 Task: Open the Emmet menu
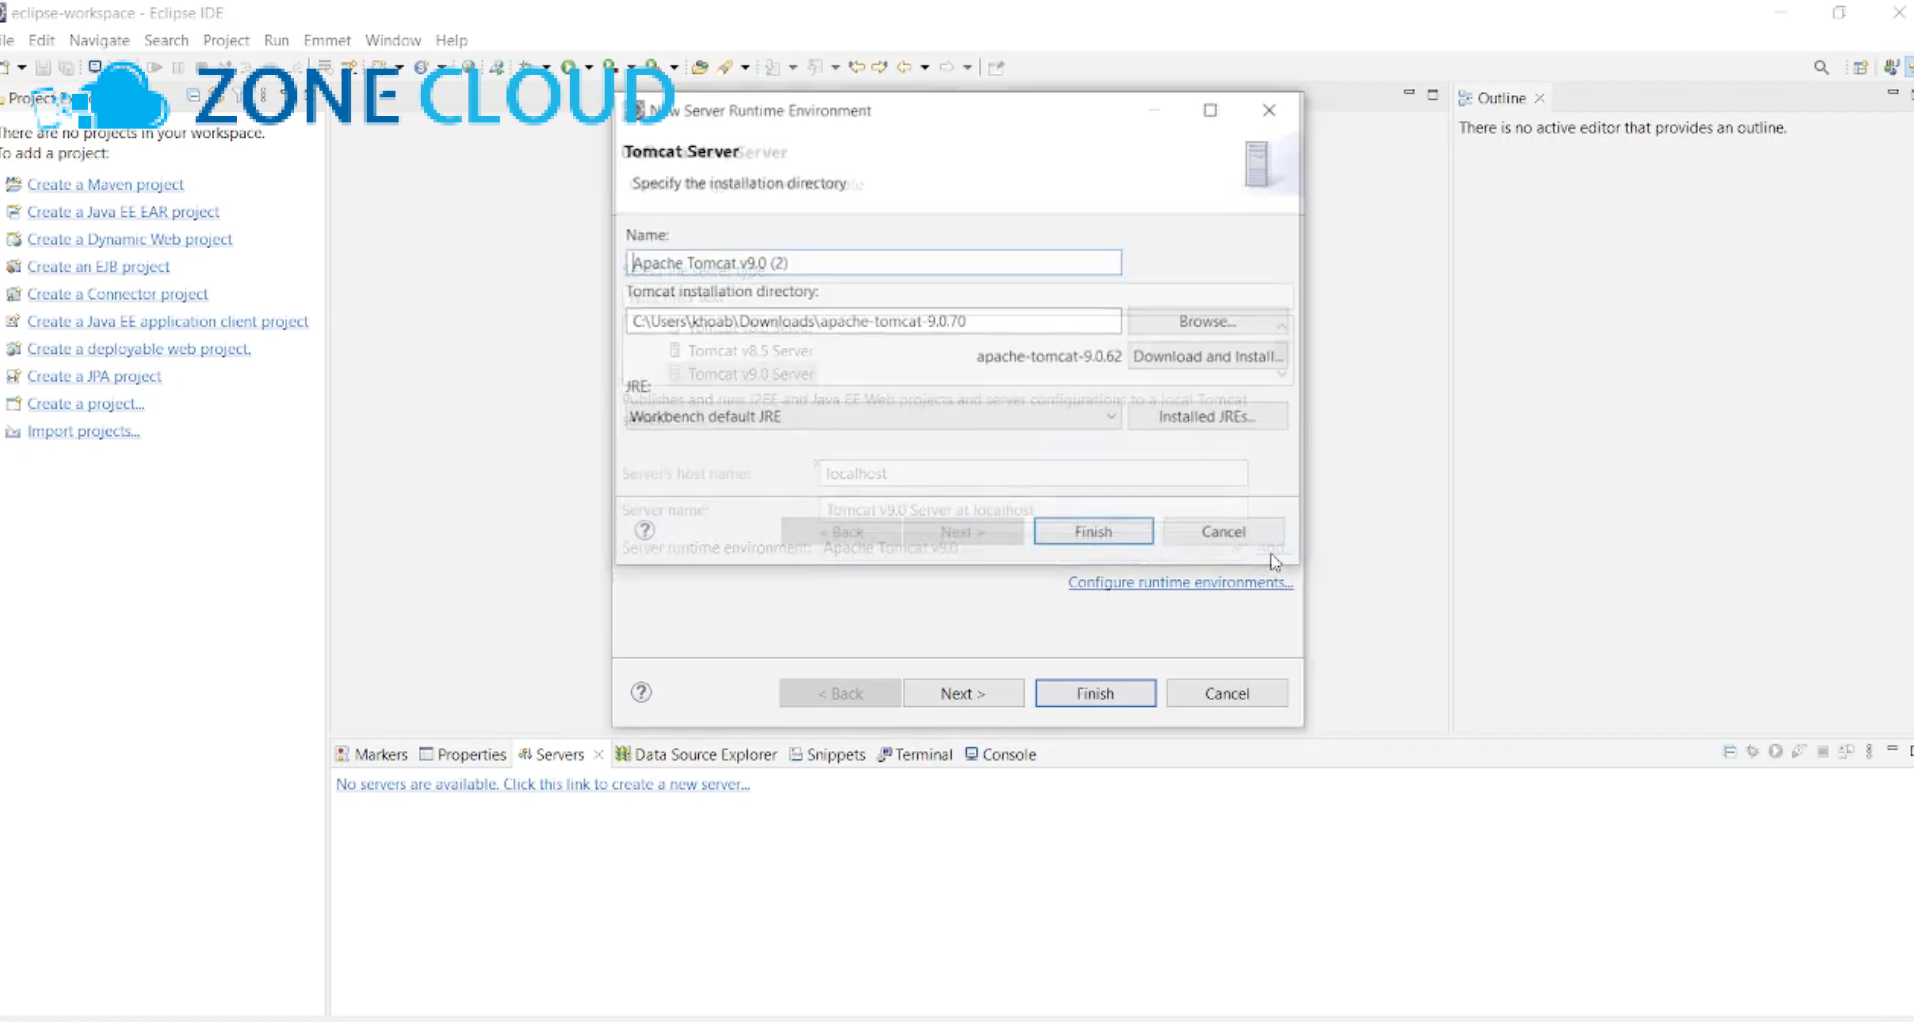[x=327, y=40]
